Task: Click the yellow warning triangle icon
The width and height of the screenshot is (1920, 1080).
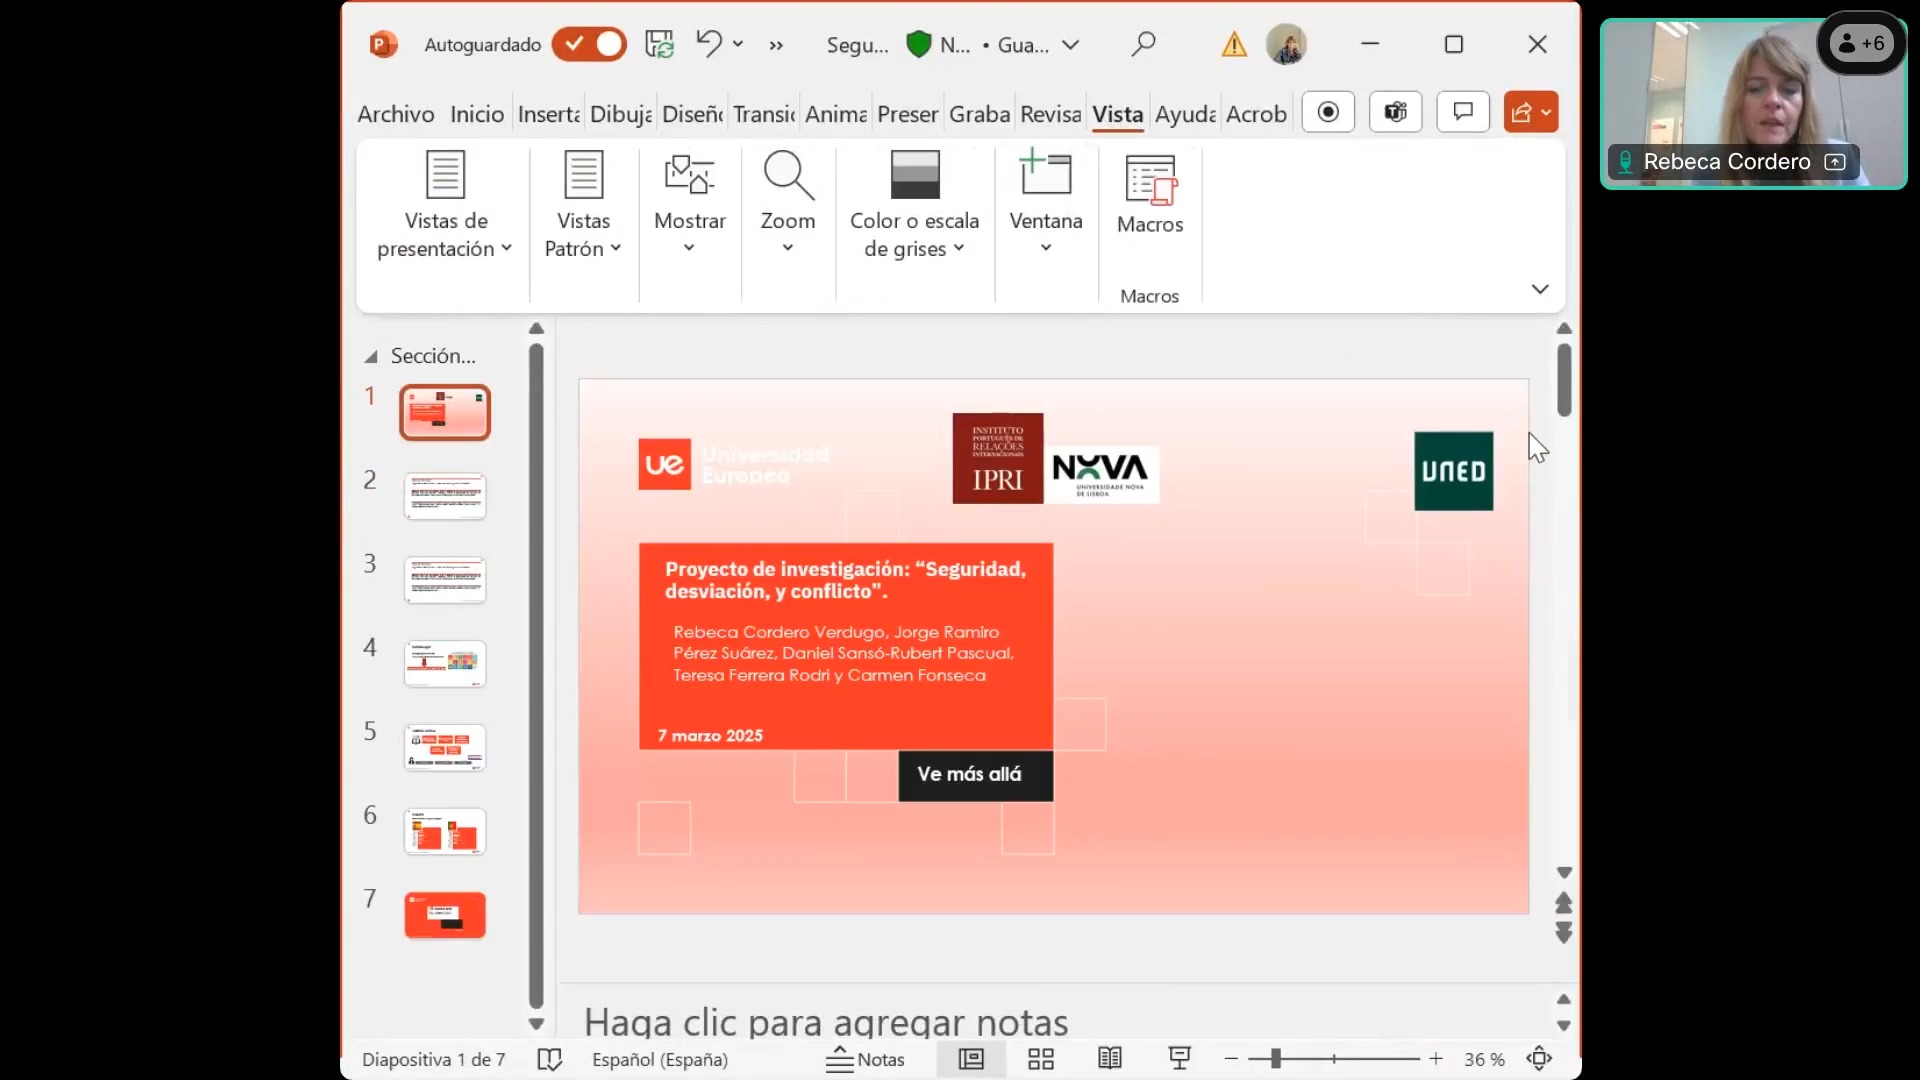Action: click(x=1234, y=45)
